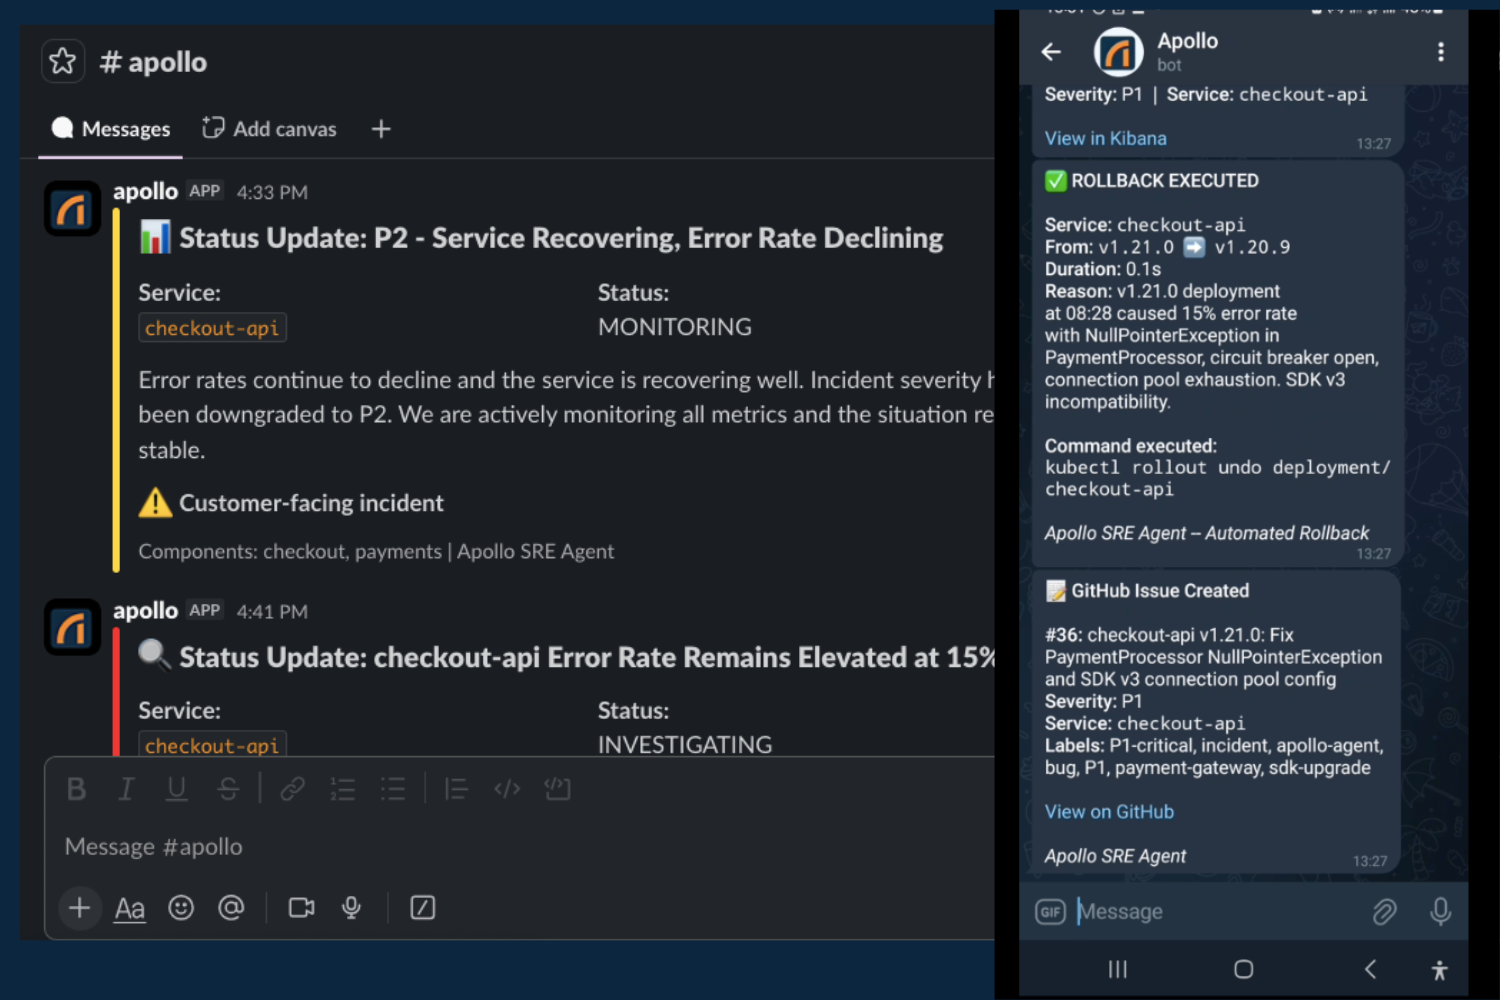
Task: Tap the Android home button
Action: [1243, 969]
